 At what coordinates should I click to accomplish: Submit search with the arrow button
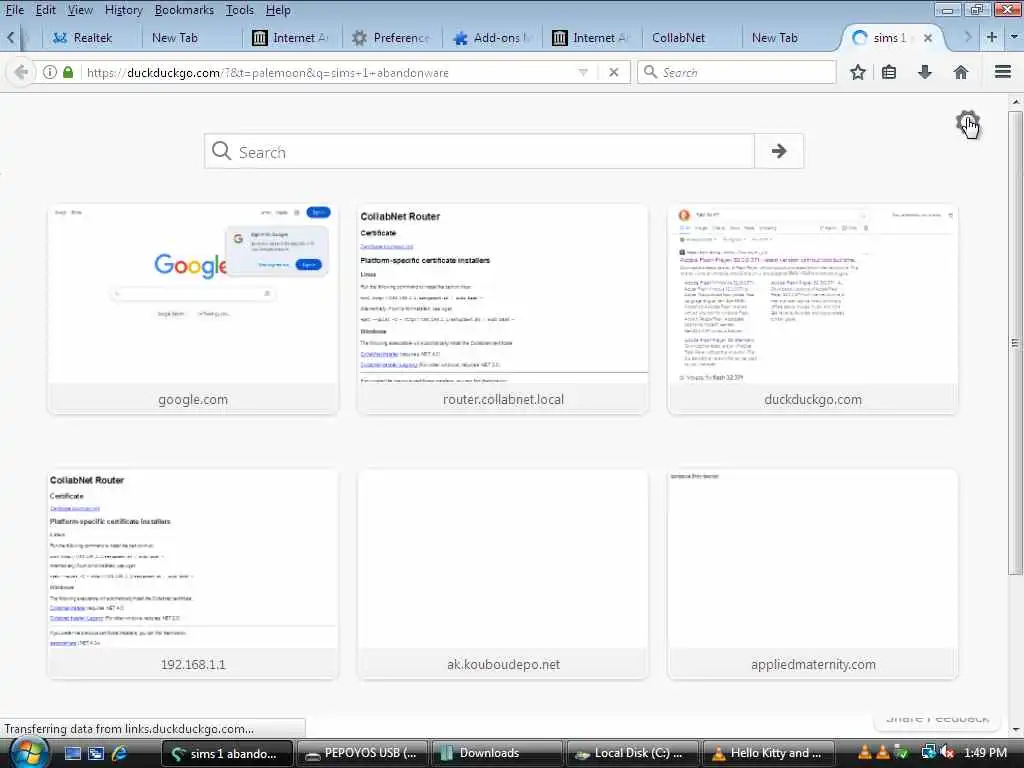[778, 152]
